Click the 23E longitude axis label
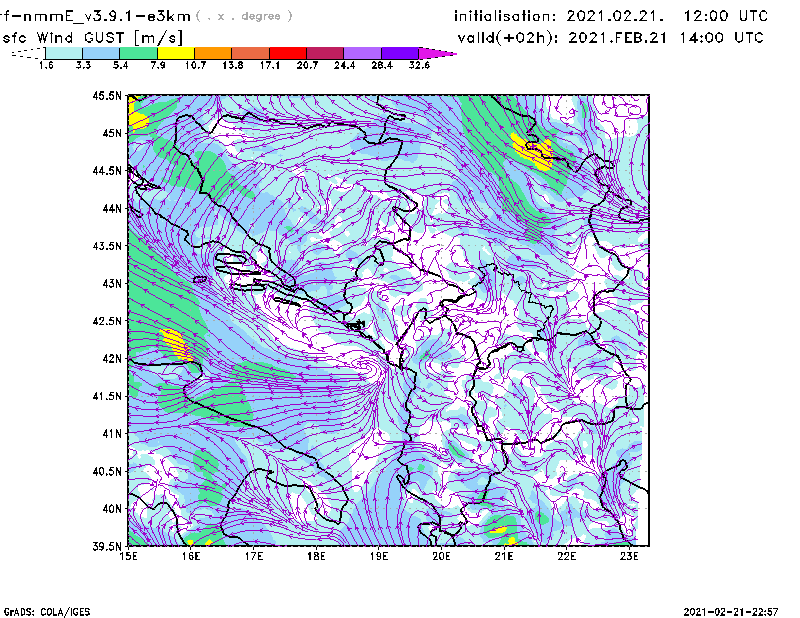 click(629, 556)
